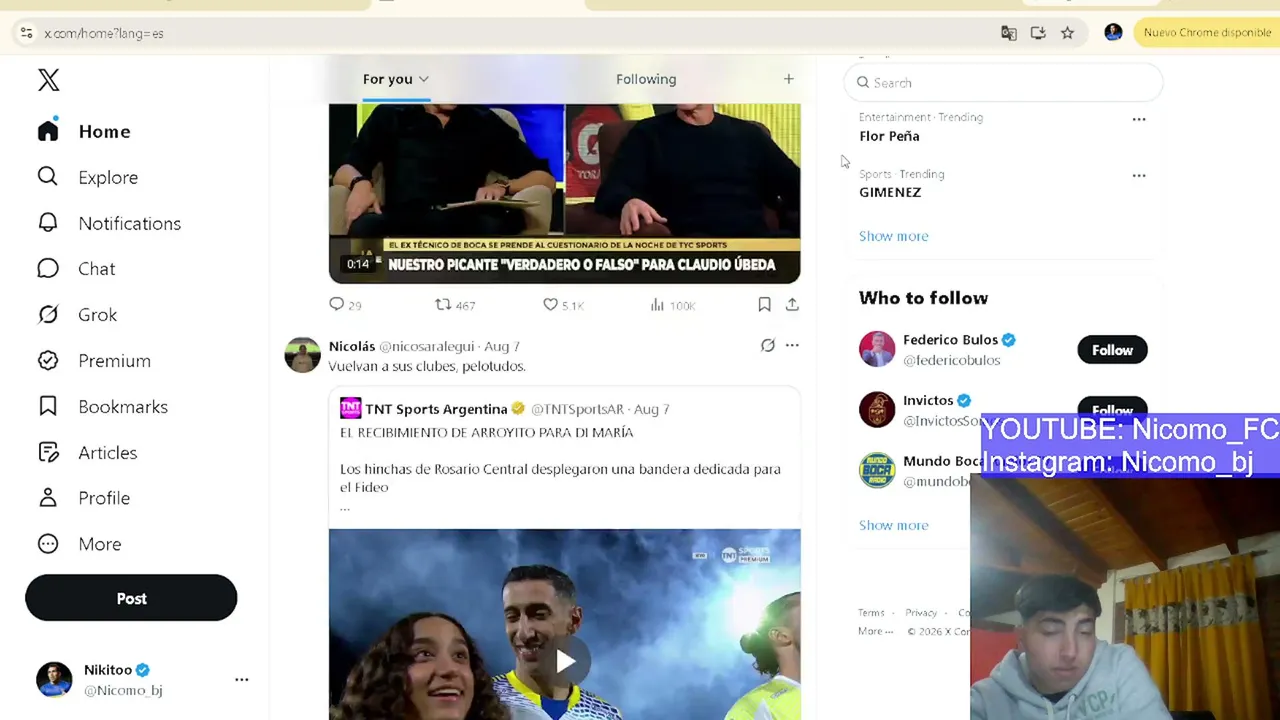1280x720 pixels.
Task: Open Notifications from the sidebar
Action: tap(109, 223)
